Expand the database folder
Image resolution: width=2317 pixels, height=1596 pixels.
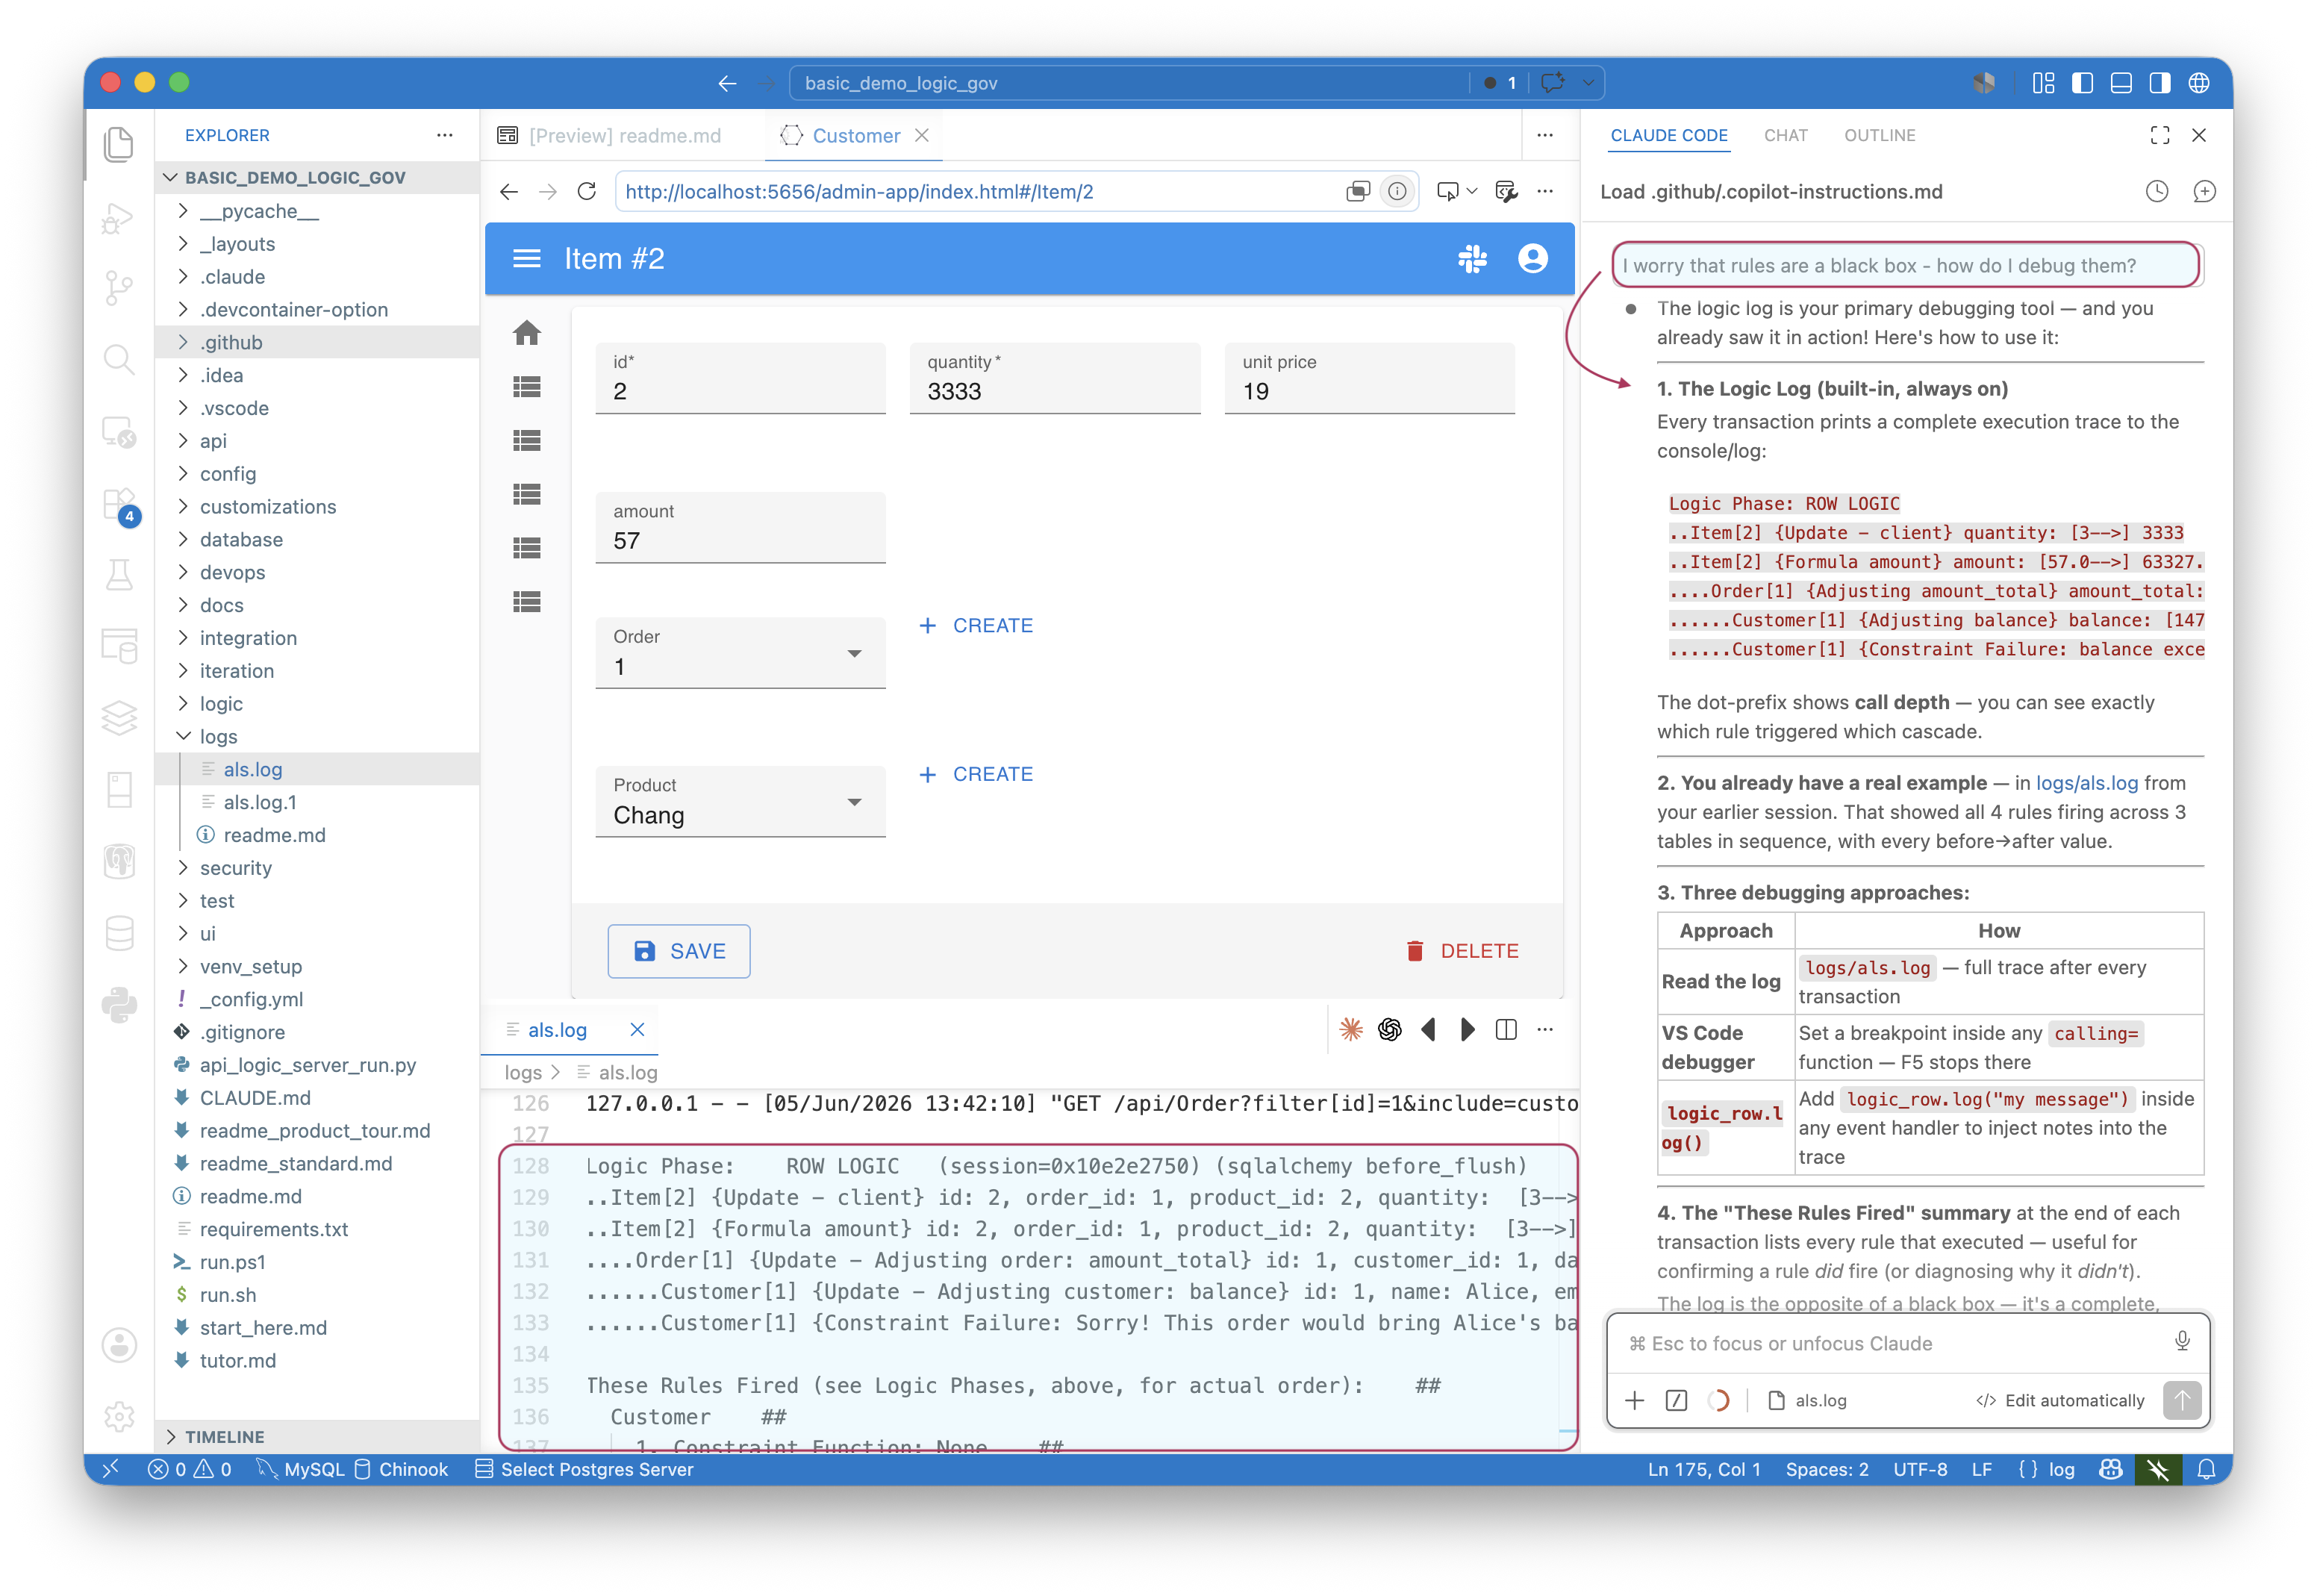tap(318, 539)
